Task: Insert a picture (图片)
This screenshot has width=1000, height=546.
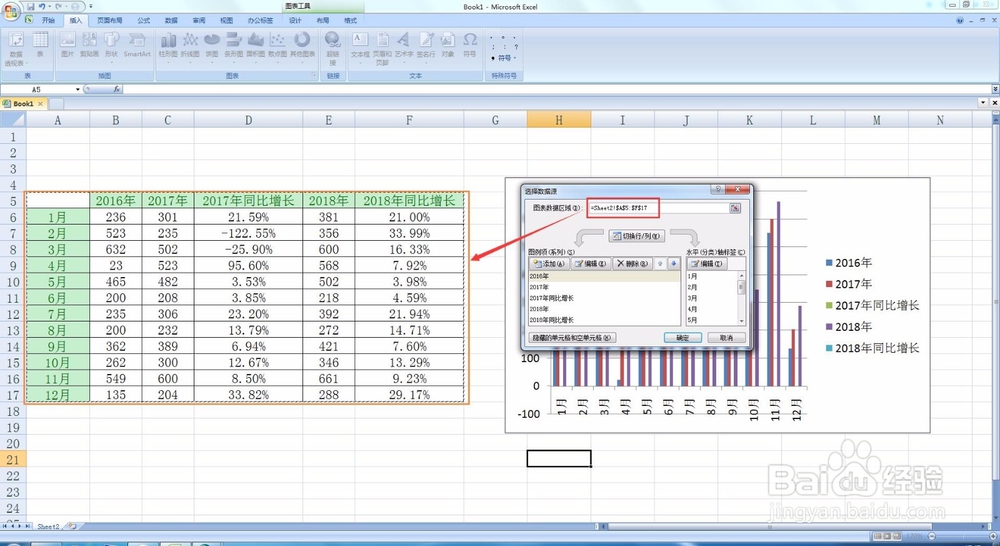Action: [68, 45]
